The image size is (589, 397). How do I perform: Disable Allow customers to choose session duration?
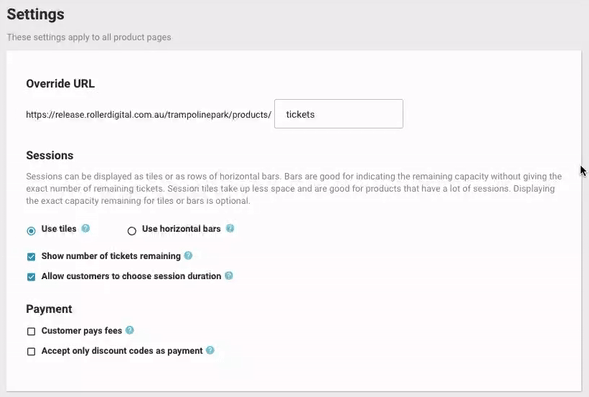tap(31, 277)
